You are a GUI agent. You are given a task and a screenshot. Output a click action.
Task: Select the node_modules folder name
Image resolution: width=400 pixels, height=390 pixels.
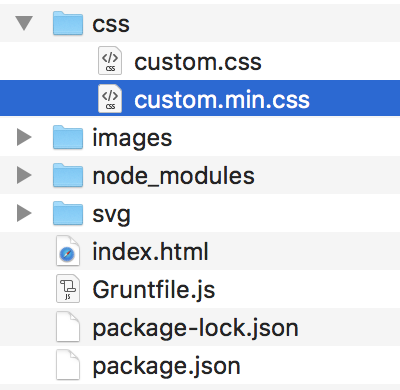click(173, 176)
